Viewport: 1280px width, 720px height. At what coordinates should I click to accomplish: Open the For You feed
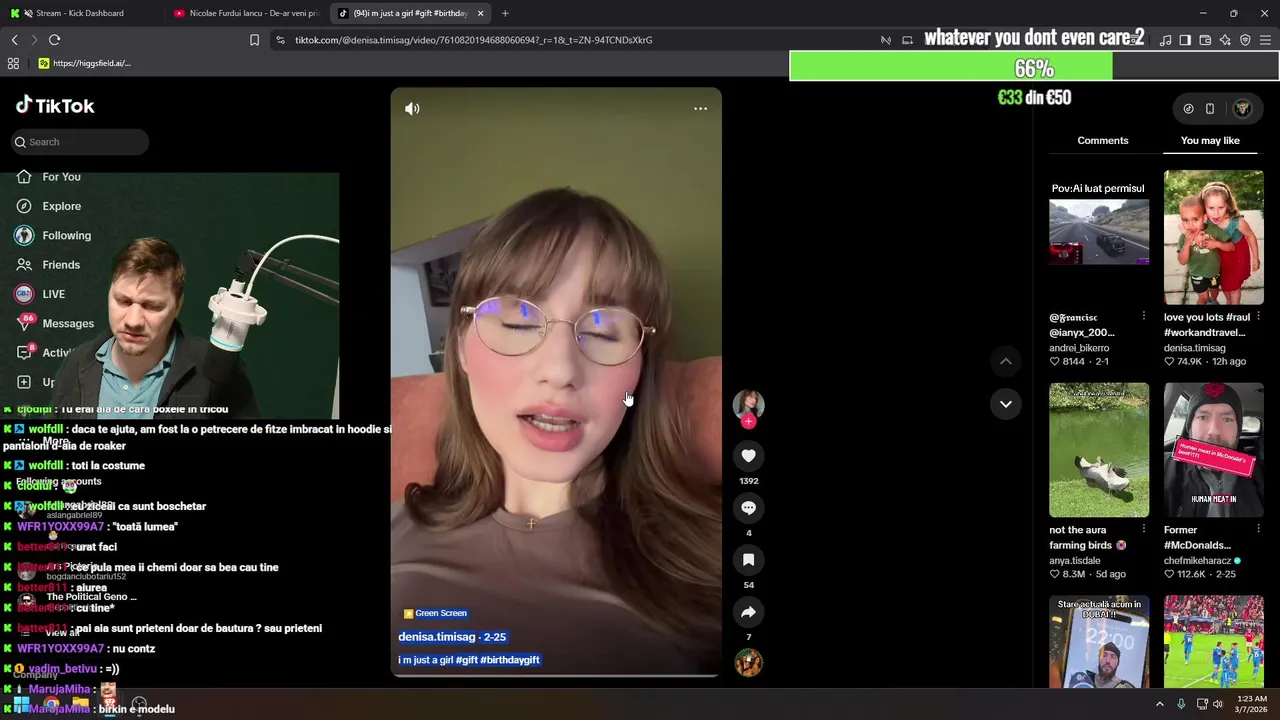pyautogui.click(x=48, y=177)
